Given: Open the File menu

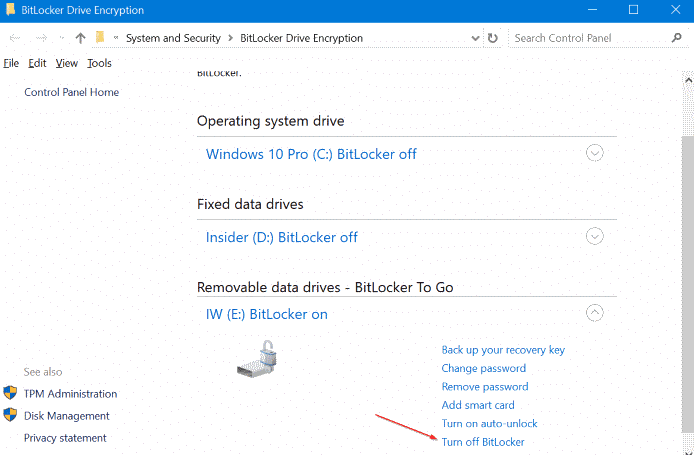Looking at the screenshot, I should click(11, 63).
